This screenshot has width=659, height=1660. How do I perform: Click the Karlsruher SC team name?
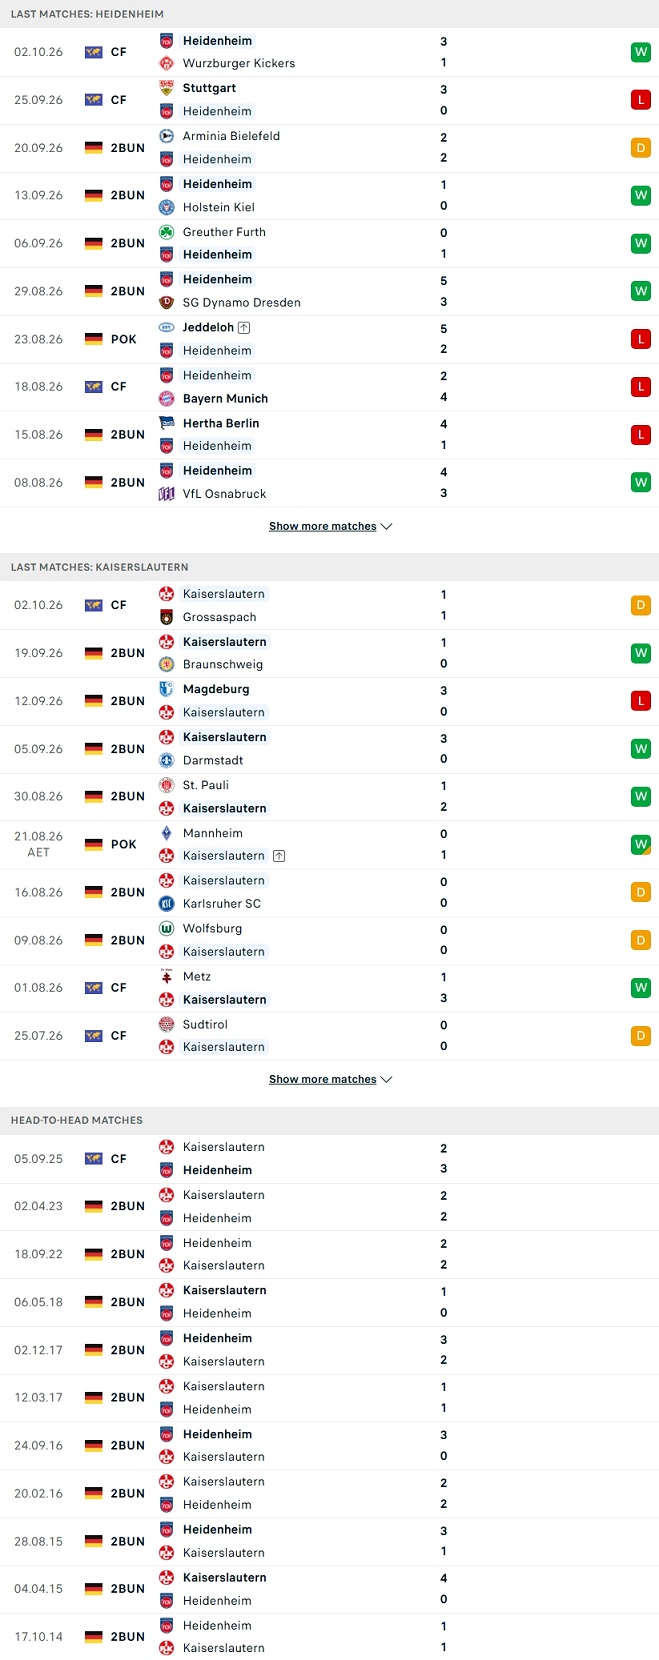click(x=222, y=904)
